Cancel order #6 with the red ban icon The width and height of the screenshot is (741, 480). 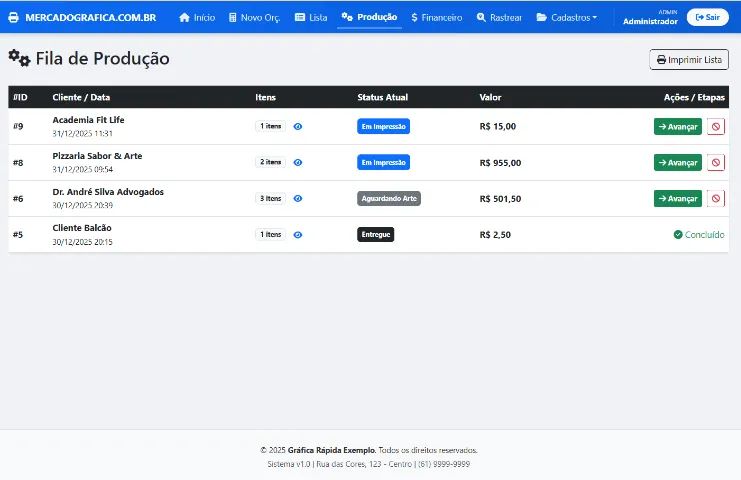pos(716,198)
